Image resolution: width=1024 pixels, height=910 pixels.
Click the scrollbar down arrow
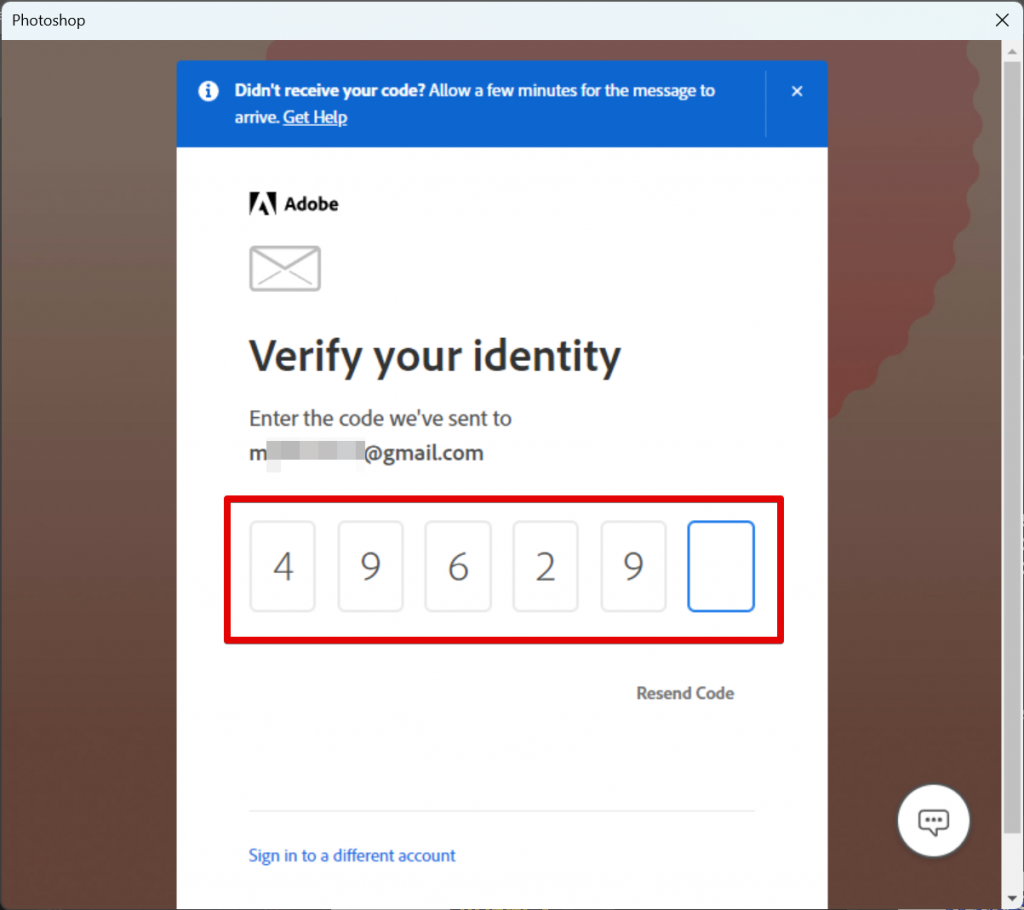(1010, 899)
